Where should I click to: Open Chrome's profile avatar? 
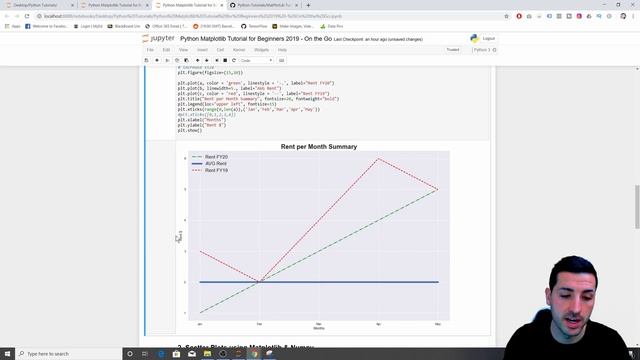623,16
